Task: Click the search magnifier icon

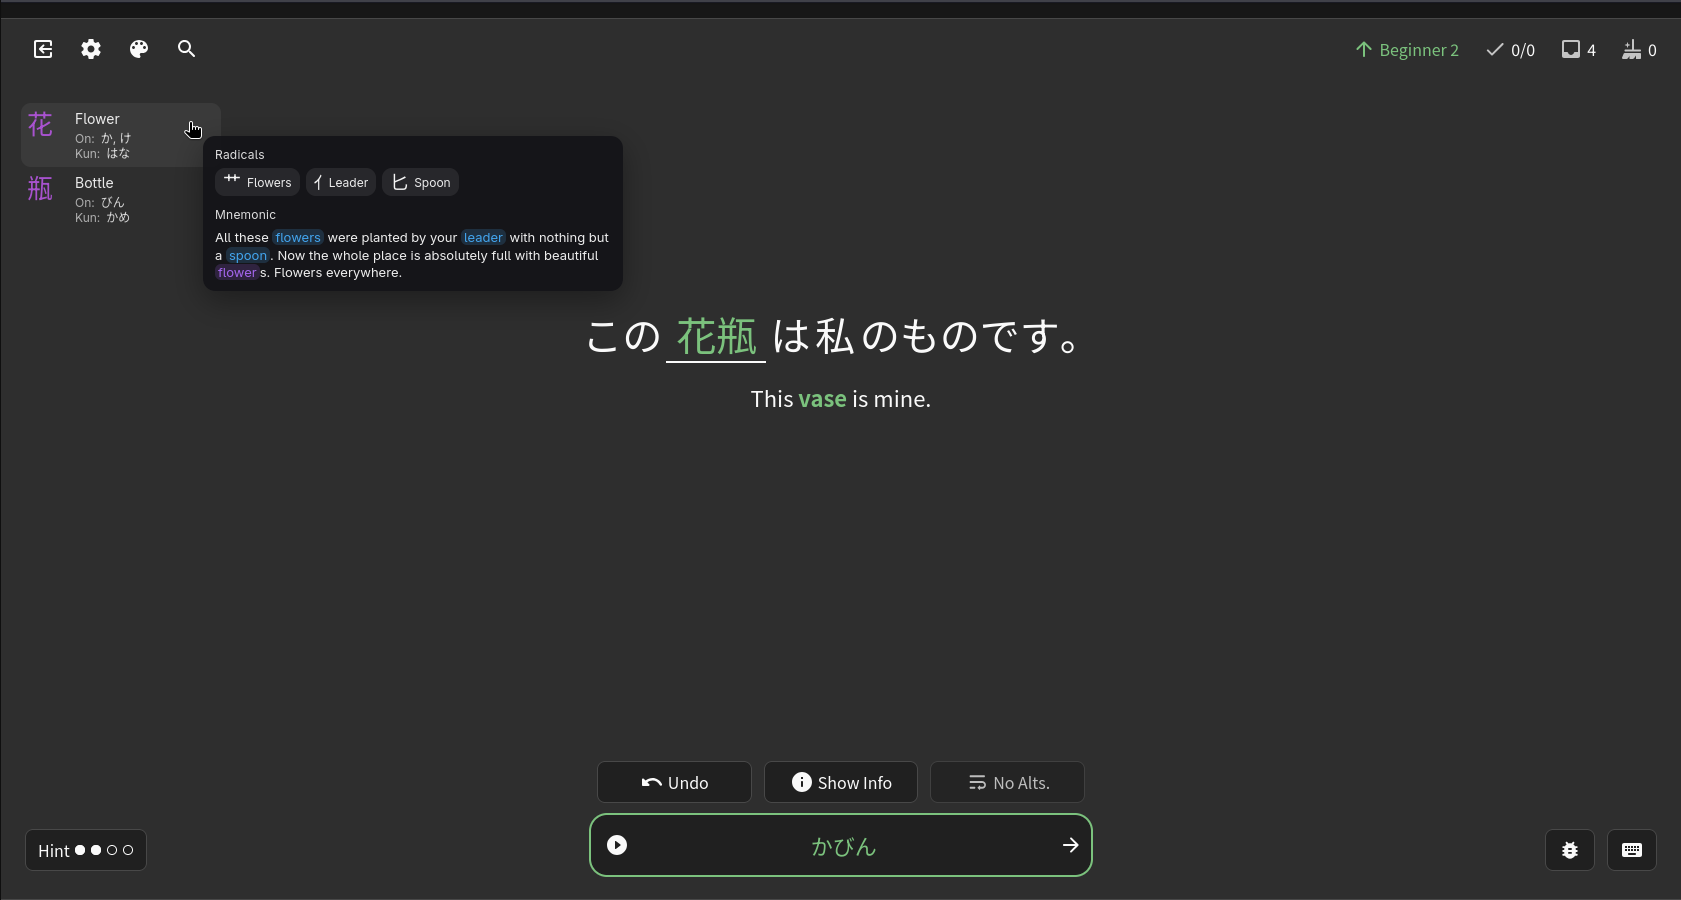Action: 187,49
